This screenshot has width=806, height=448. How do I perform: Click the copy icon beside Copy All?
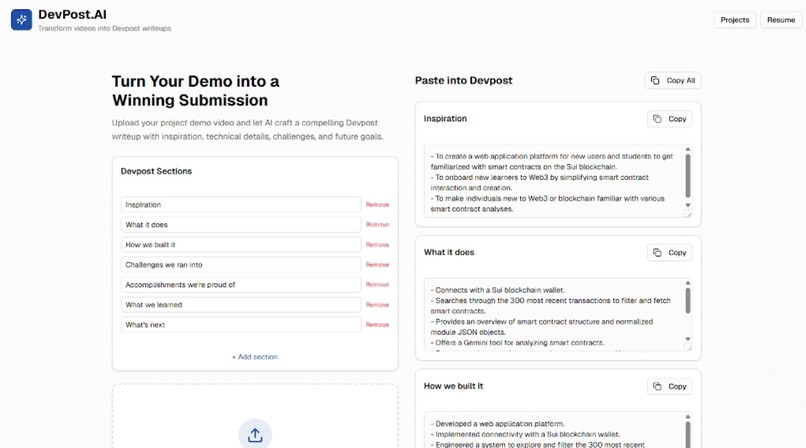(655, 80)
